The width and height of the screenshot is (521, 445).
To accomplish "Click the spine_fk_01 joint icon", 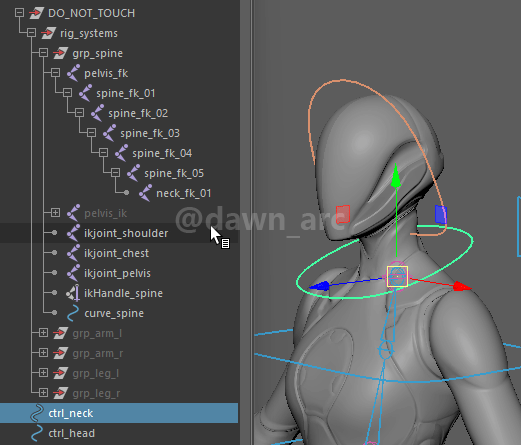I will 85,93.
